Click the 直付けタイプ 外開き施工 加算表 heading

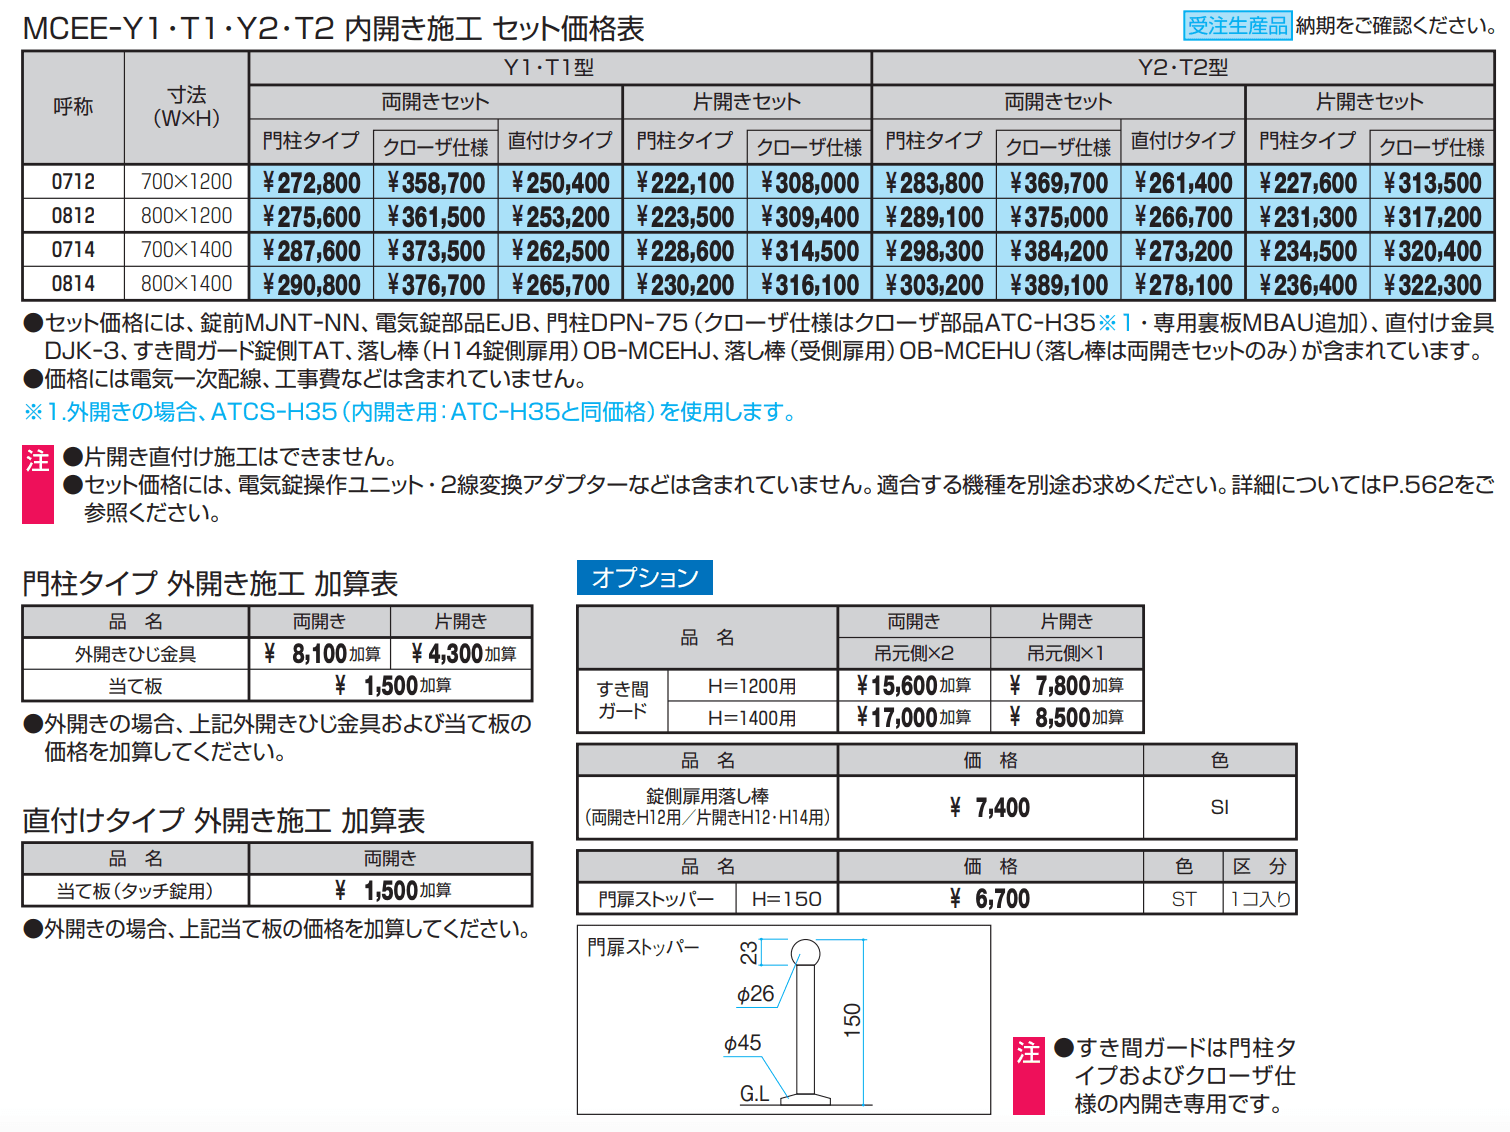click(224, 821)
